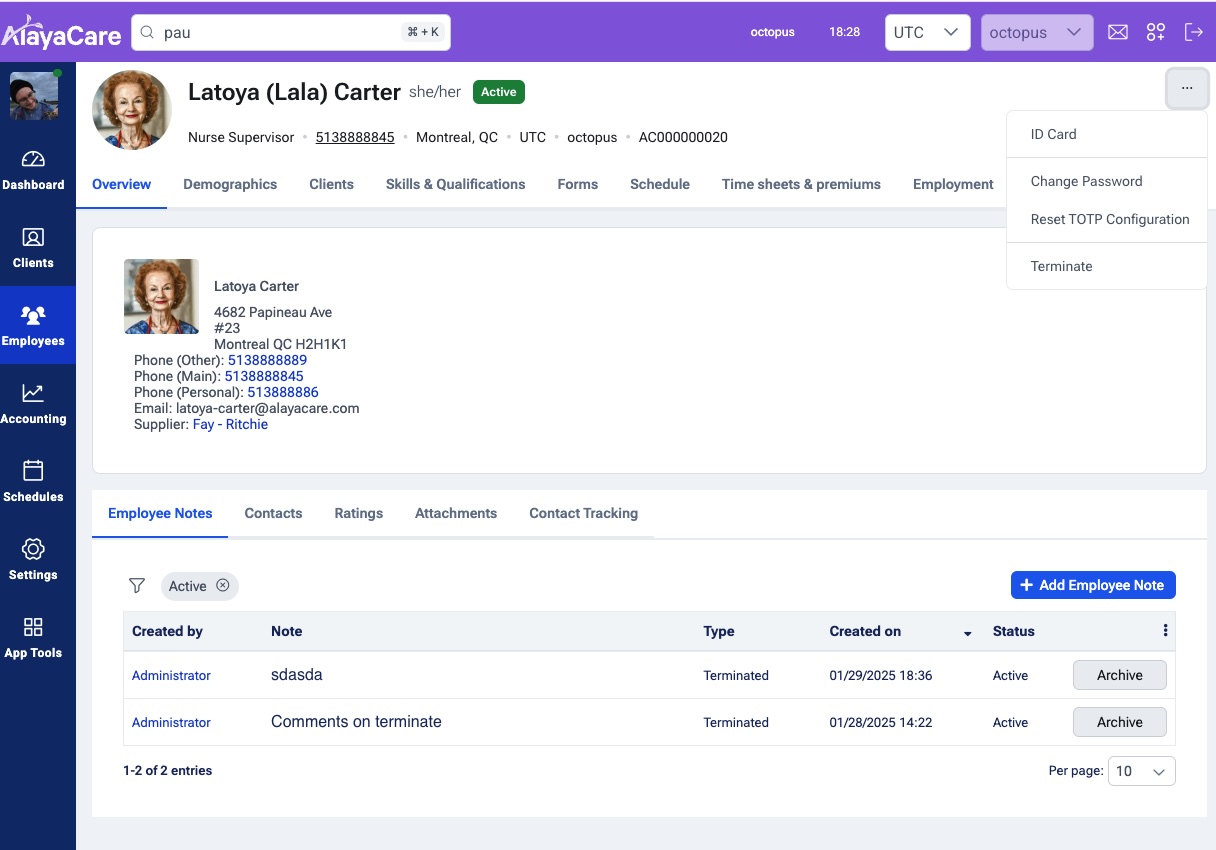The image size is (1216, 850).
Task: Open the mail envelope icon
Action: coord(1118,32)
